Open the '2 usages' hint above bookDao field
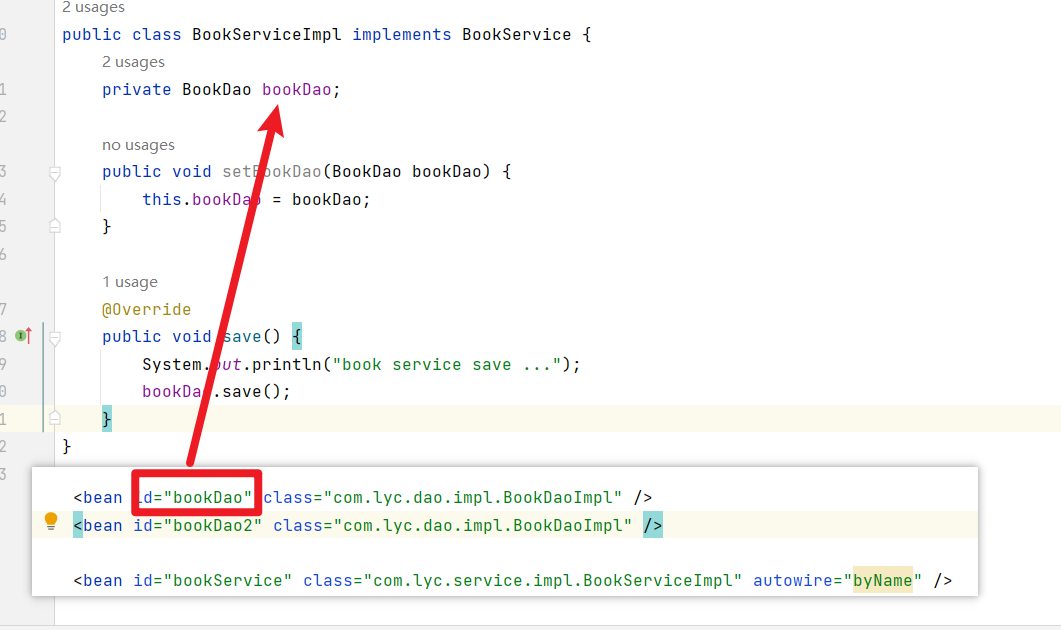Viewport: 1061px width, 630px height. click(133, 62)
